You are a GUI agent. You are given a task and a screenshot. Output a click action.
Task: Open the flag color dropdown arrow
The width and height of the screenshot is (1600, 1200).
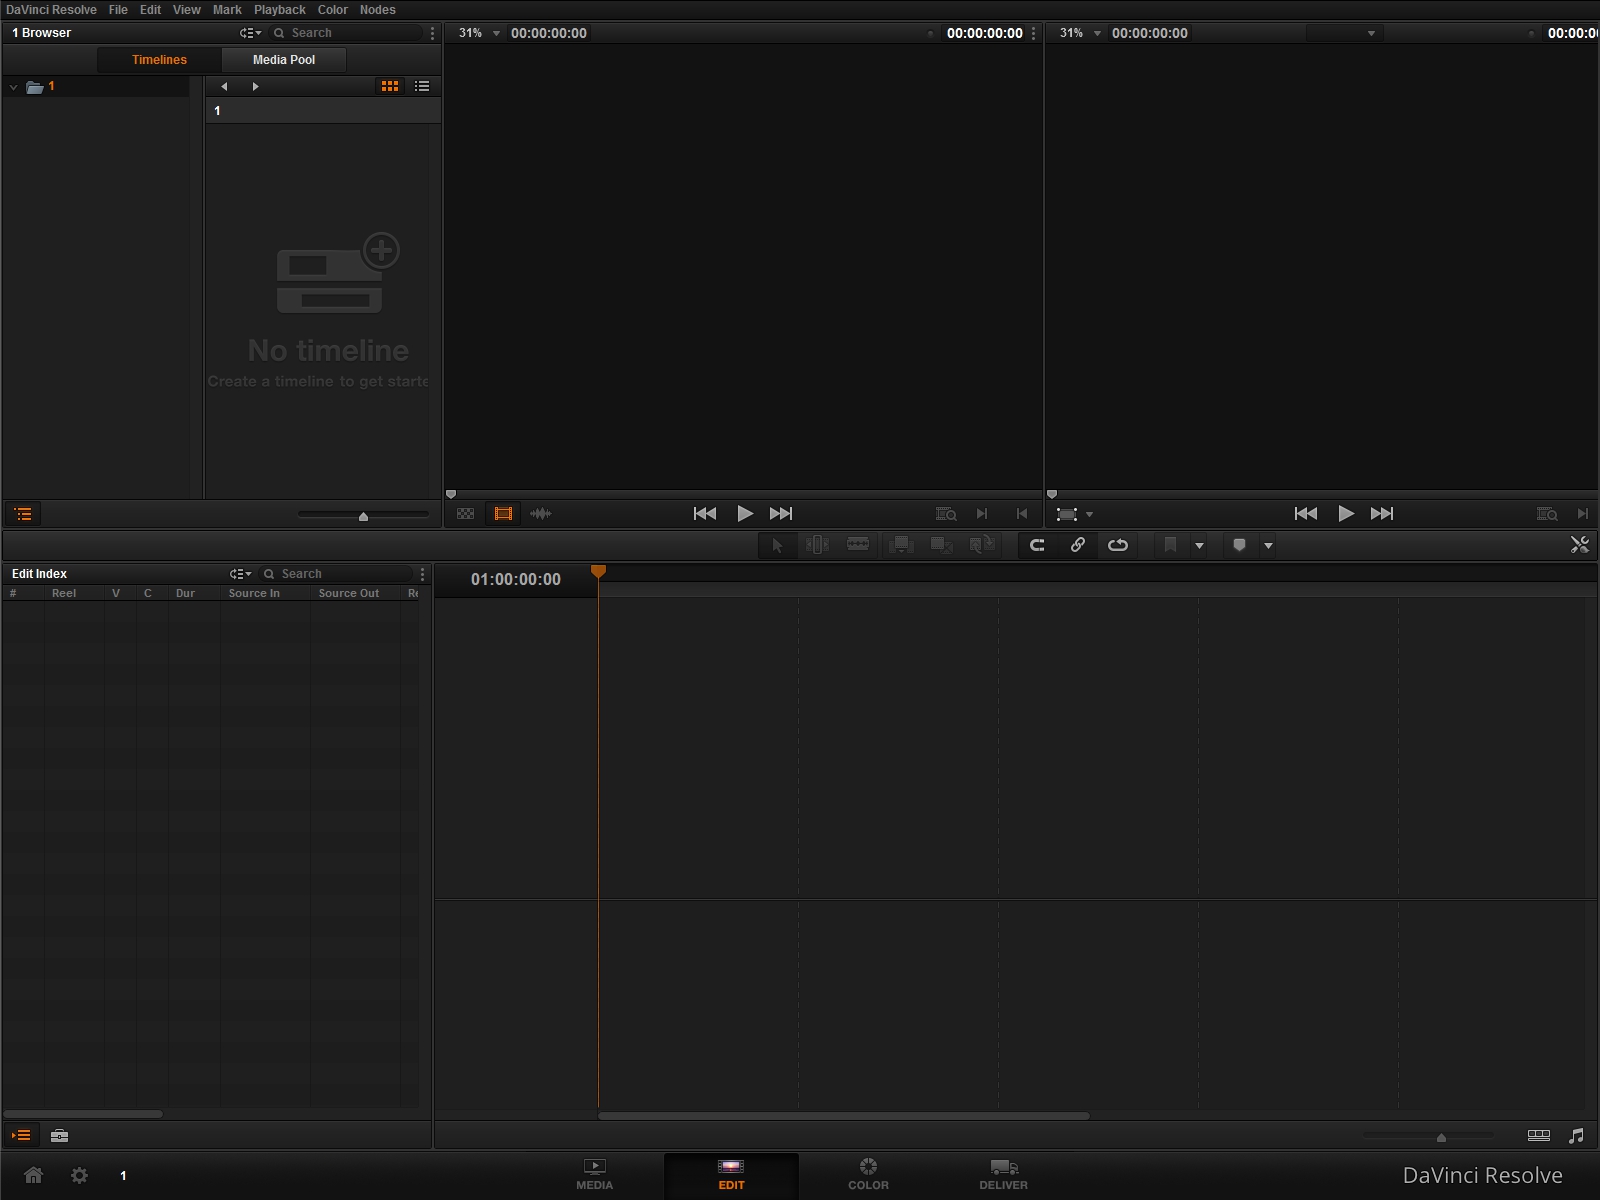[1199, 546]
